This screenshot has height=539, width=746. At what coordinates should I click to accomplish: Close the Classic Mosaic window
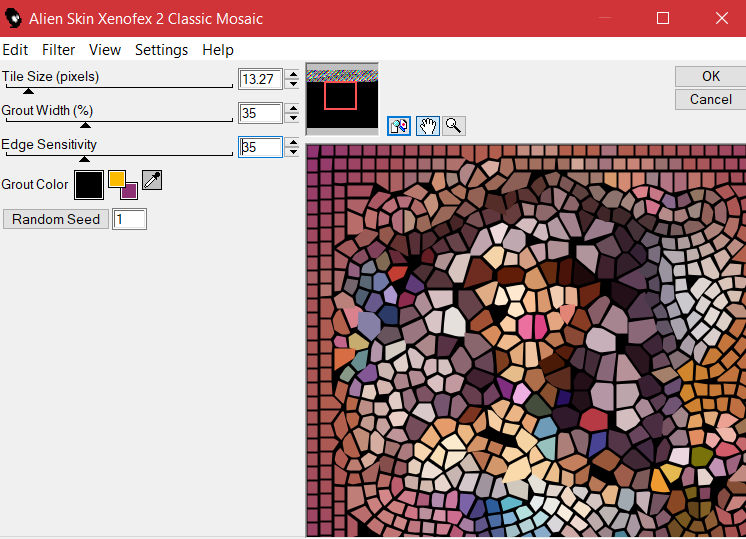tap(722, 18)
